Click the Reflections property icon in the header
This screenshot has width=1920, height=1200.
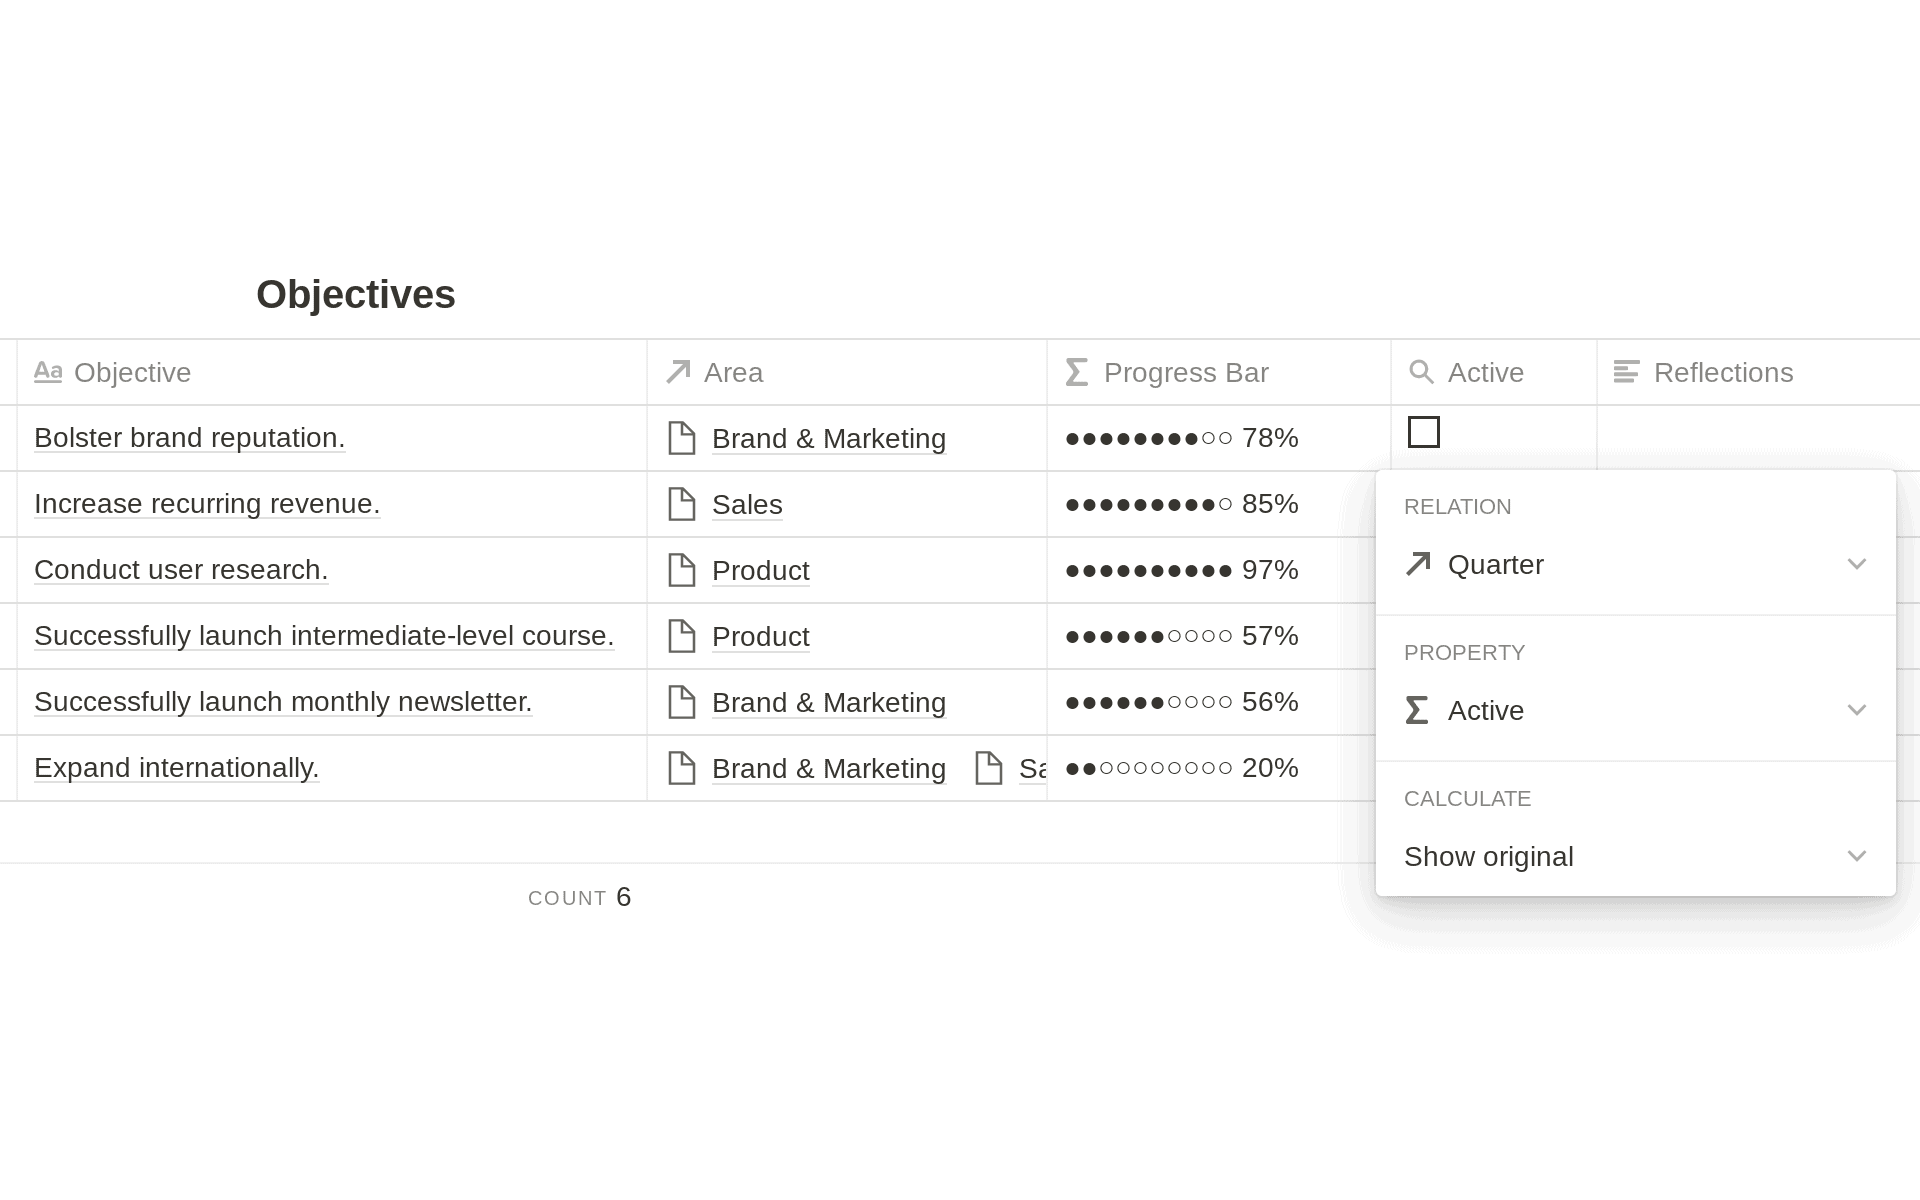click(1627, 371)
